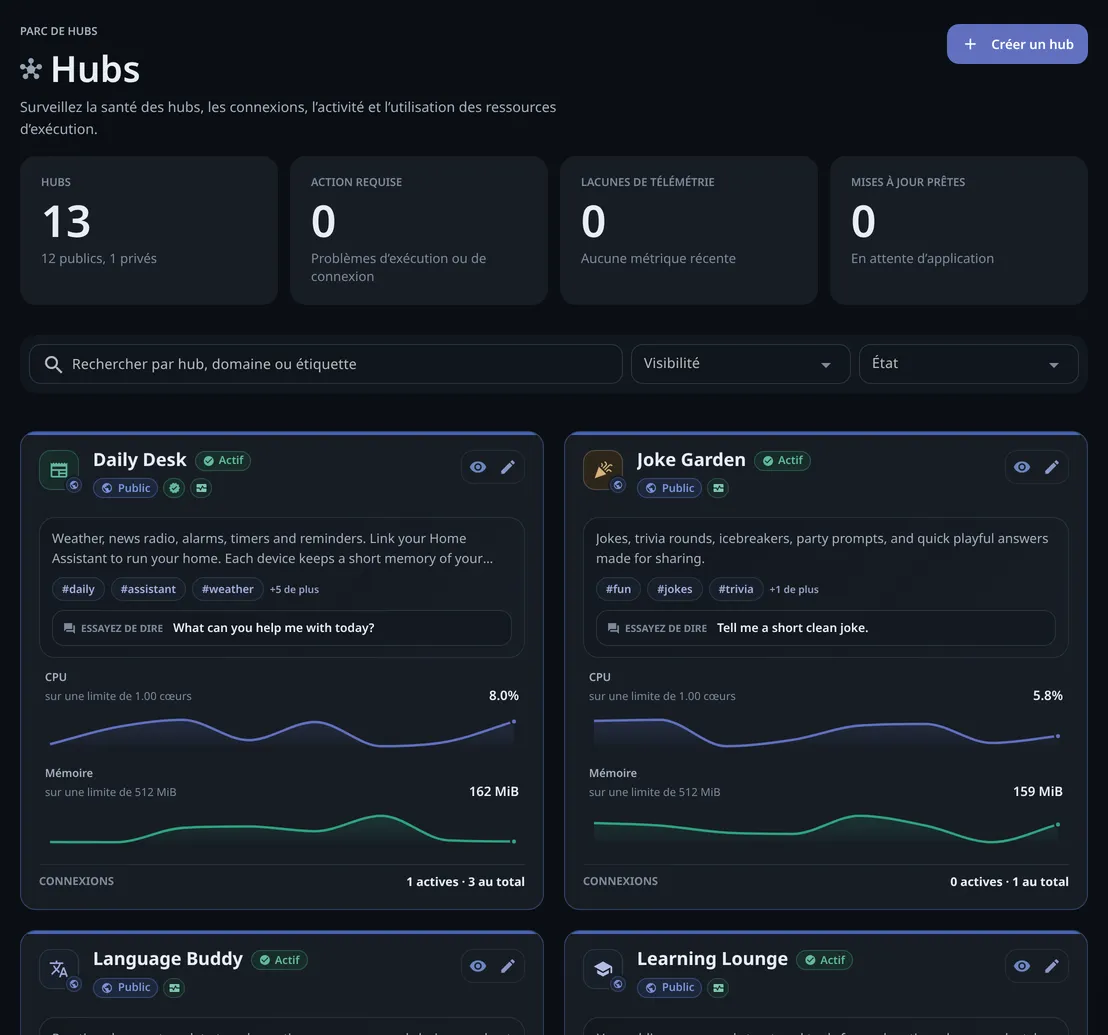The height and width of the screenshot is (1035, 1108).
Task: Click the Lacunes de télémétrie card
Action: [x=689, y=230]
